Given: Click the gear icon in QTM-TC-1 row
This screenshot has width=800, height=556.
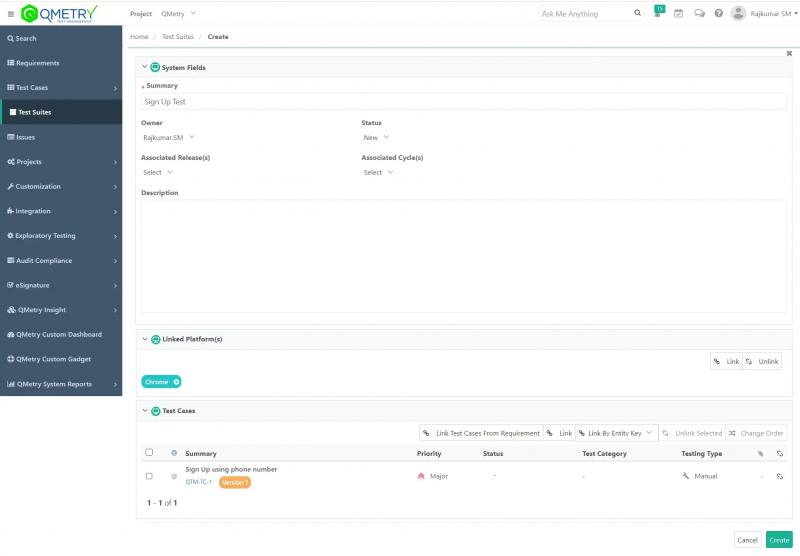Looking at the screenshot, I should (174, 476).
